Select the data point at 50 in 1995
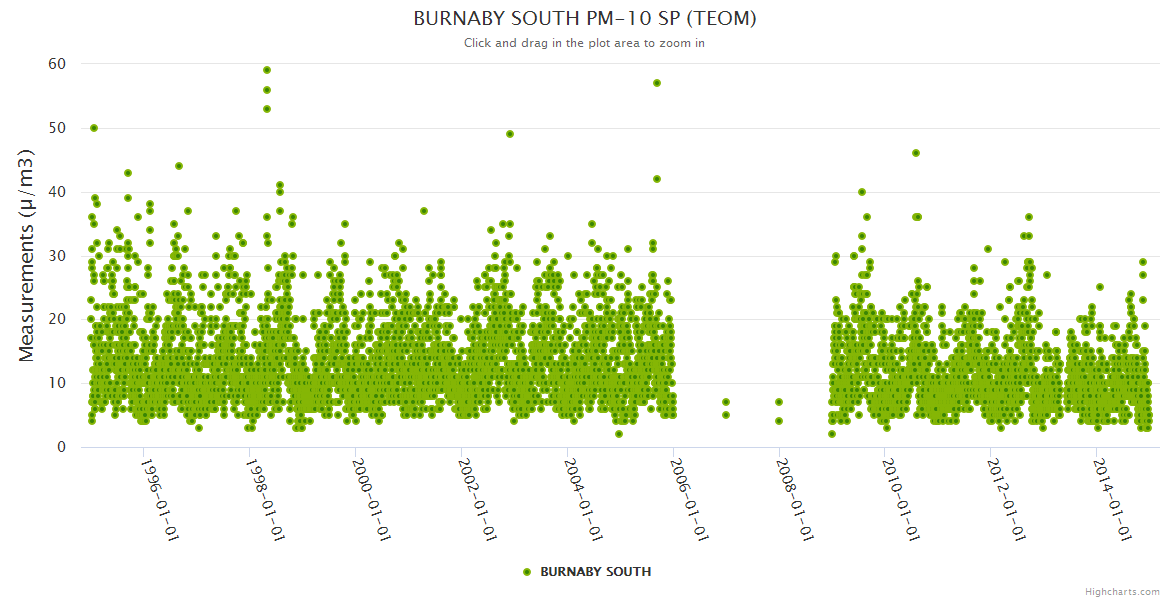 pos(94,128)
